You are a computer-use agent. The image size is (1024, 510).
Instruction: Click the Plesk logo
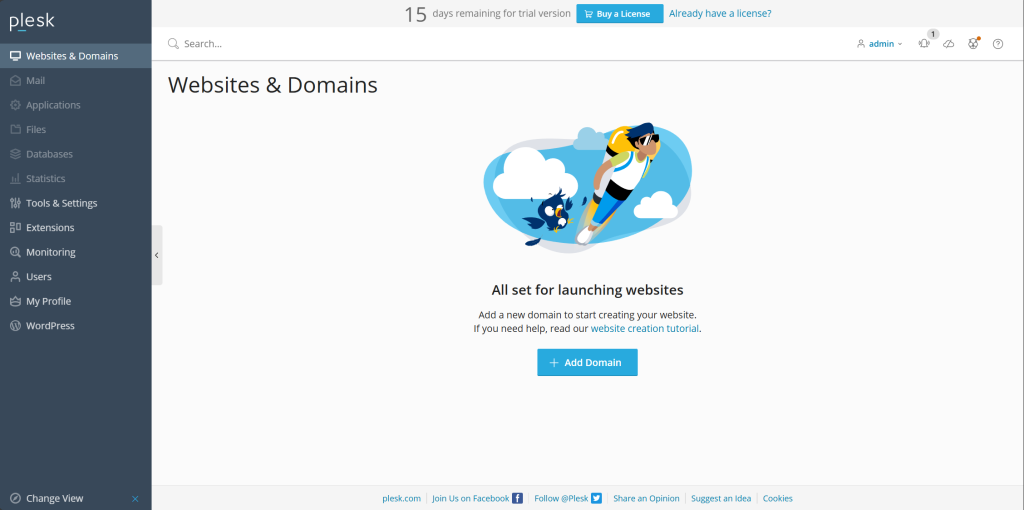point(30,21)
